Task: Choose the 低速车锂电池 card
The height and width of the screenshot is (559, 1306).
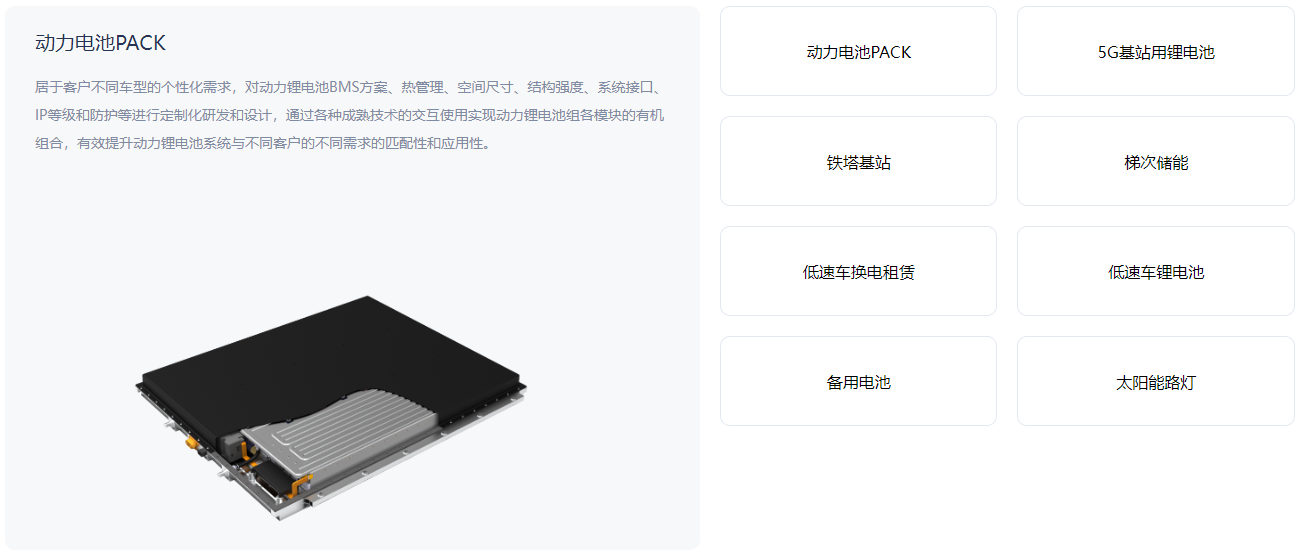Action: (1155, 271)
